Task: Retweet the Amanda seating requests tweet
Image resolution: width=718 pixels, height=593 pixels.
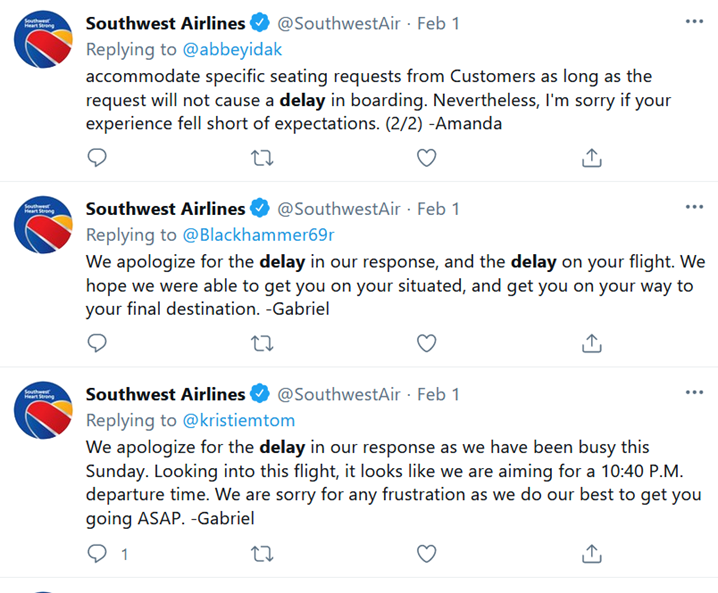Action: (x=262, y=158)
